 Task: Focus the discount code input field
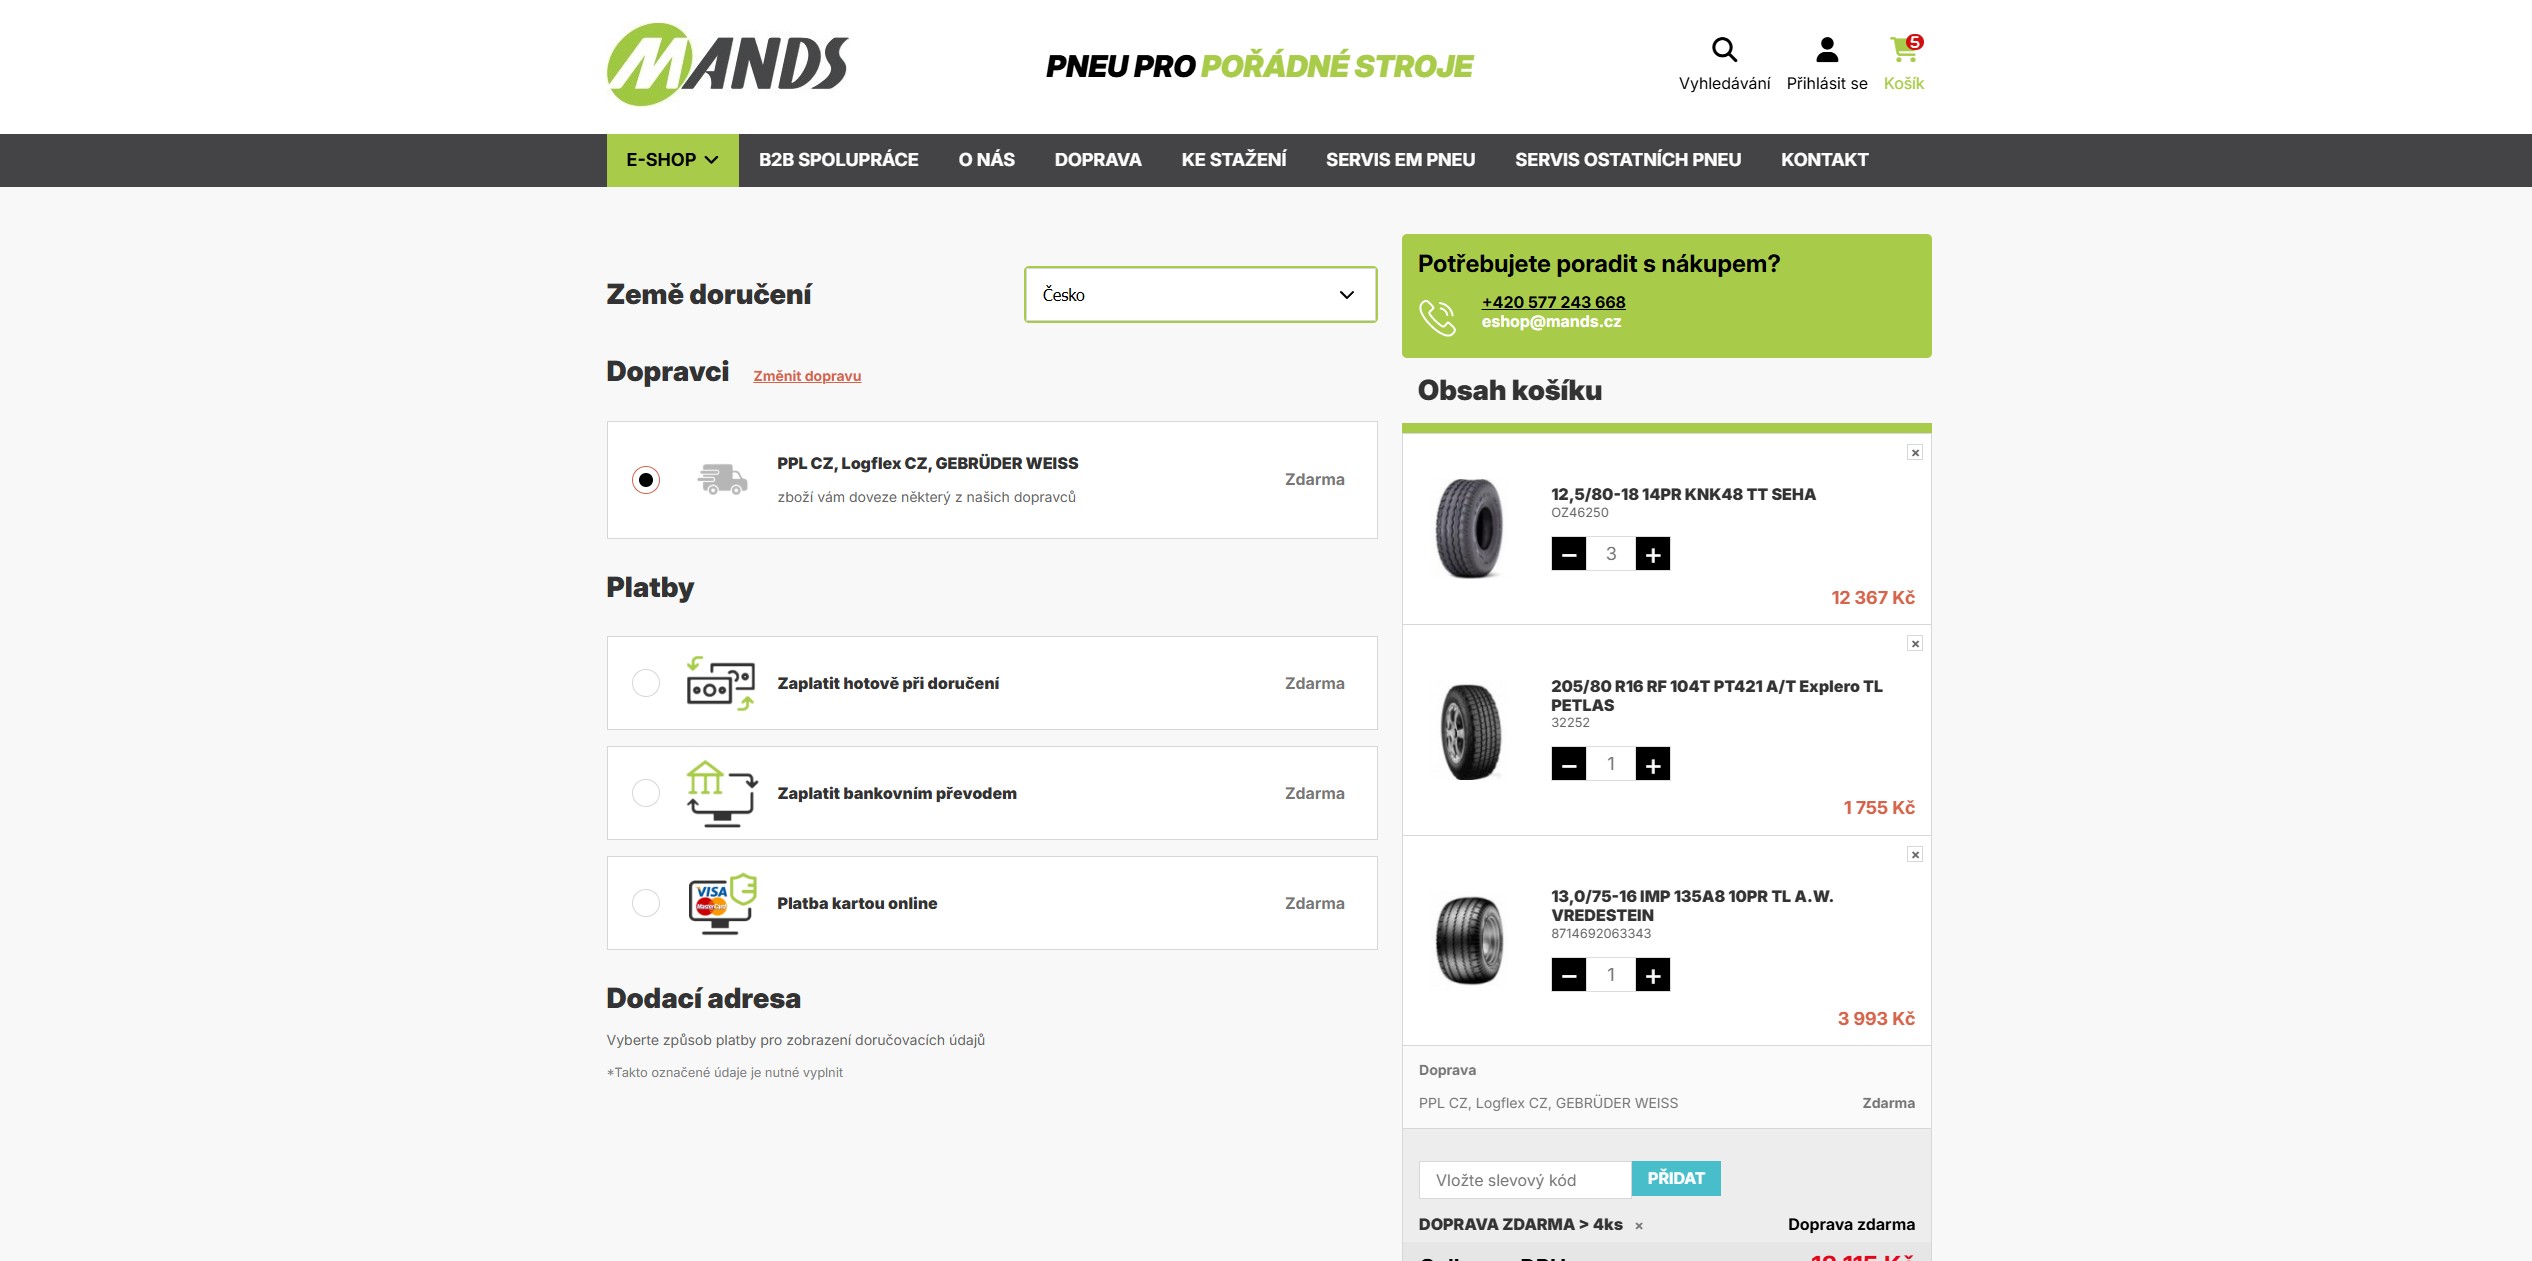coord(1525,1180)
